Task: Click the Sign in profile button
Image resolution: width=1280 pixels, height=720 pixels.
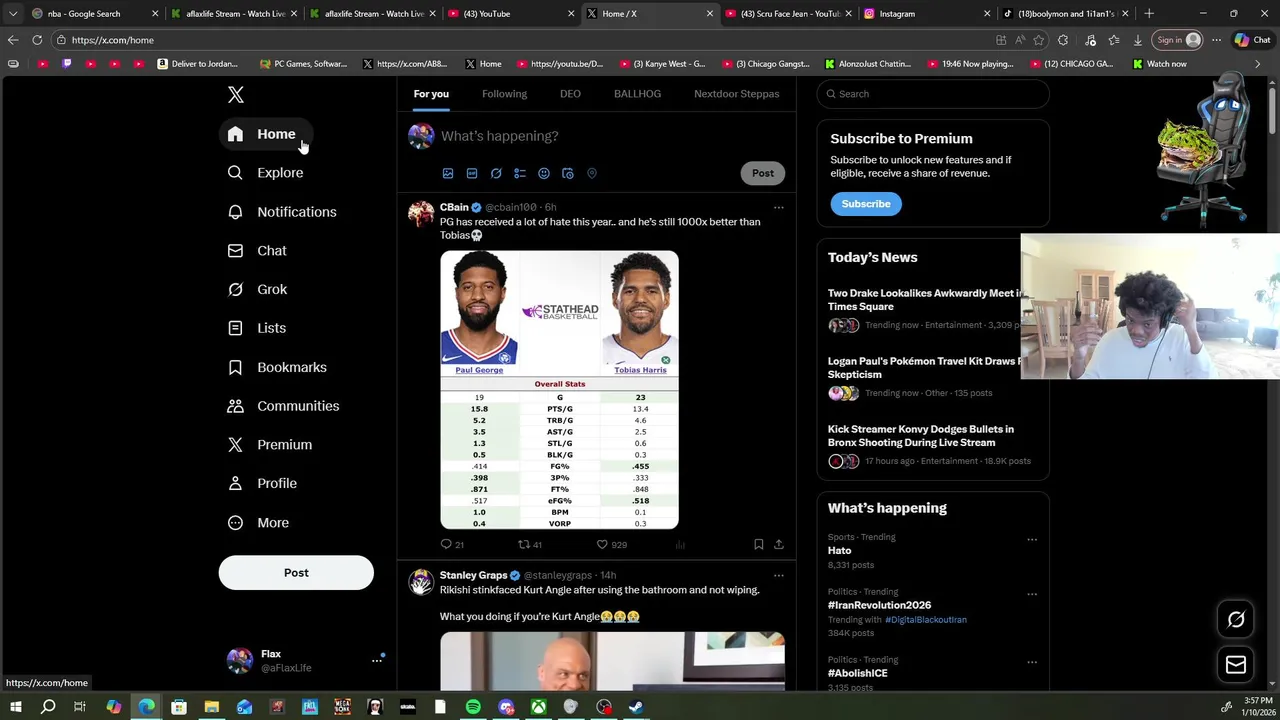Action: click(1179, 40)
